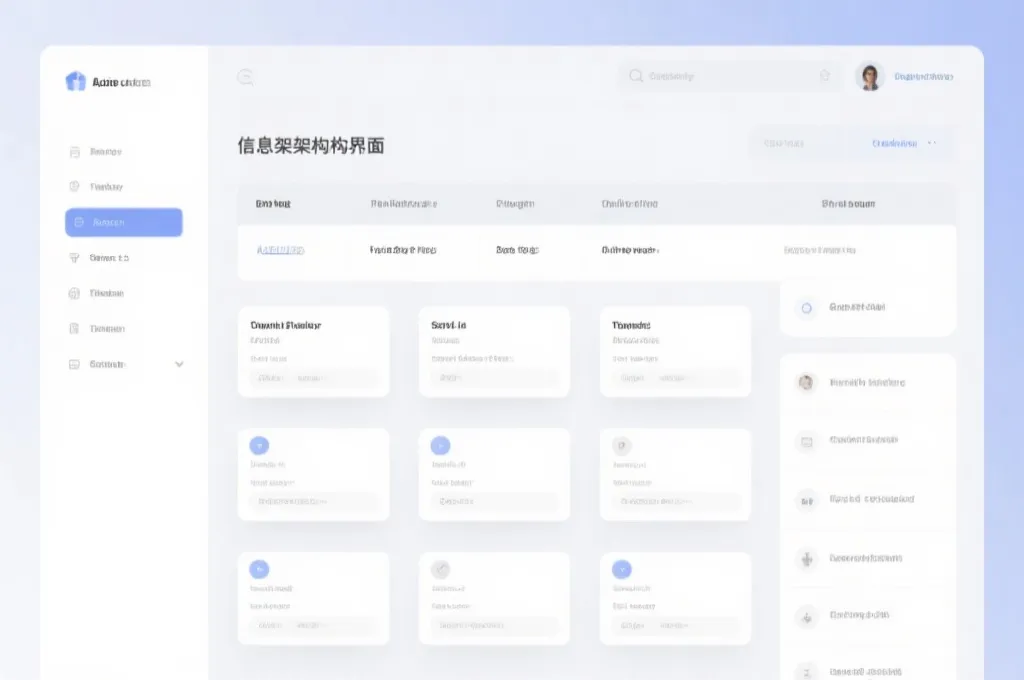Click the magnifier icon left of header
The height and width of the screenshot is (680, 1024).
(x=245, y=77)
